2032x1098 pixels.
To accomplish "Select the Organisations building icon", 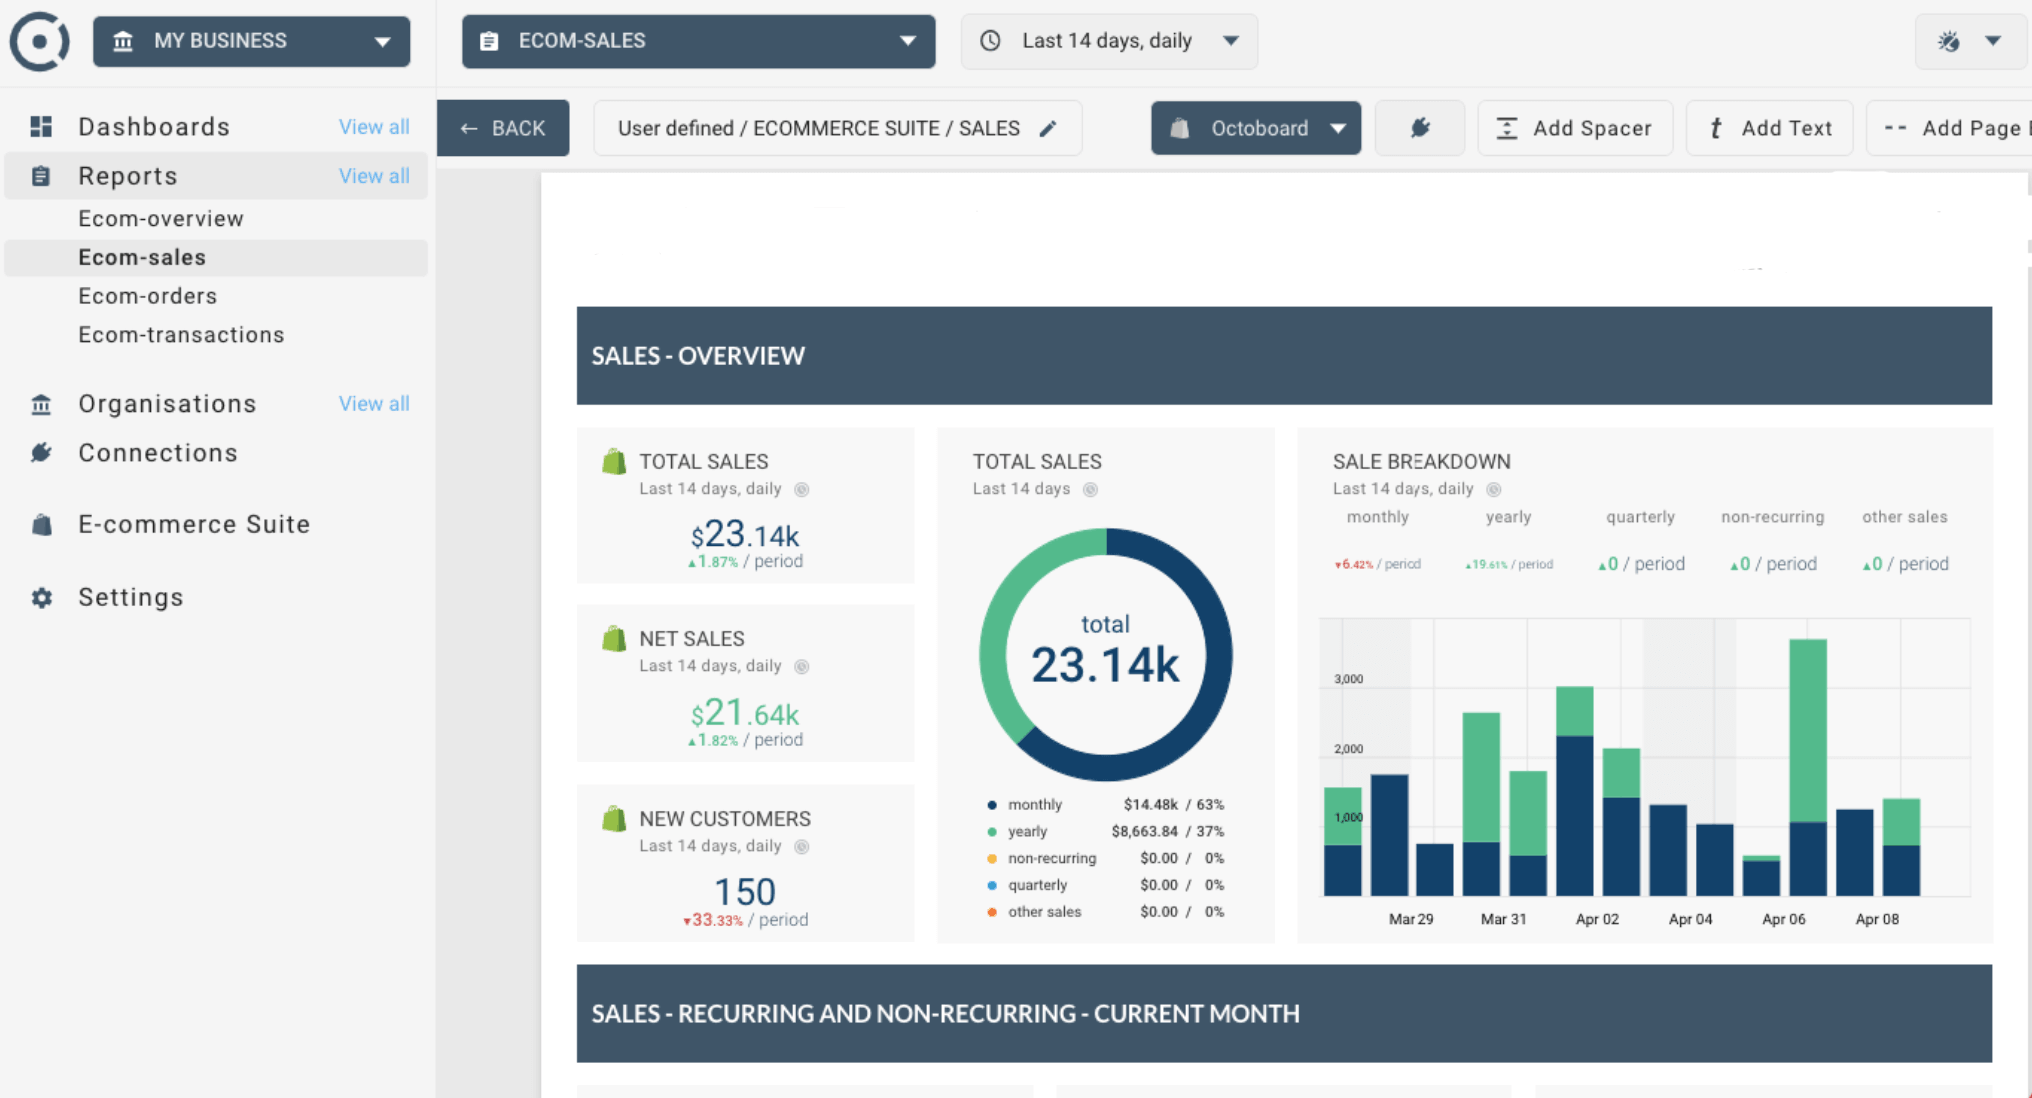I will [x=41, y=404].
